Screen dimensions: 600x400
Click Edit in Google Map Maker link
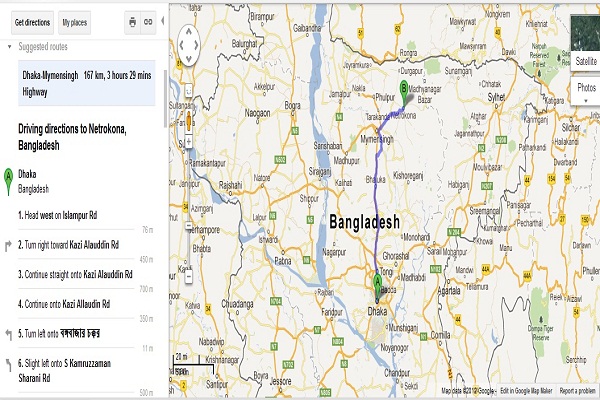click(x=526, y=391)
